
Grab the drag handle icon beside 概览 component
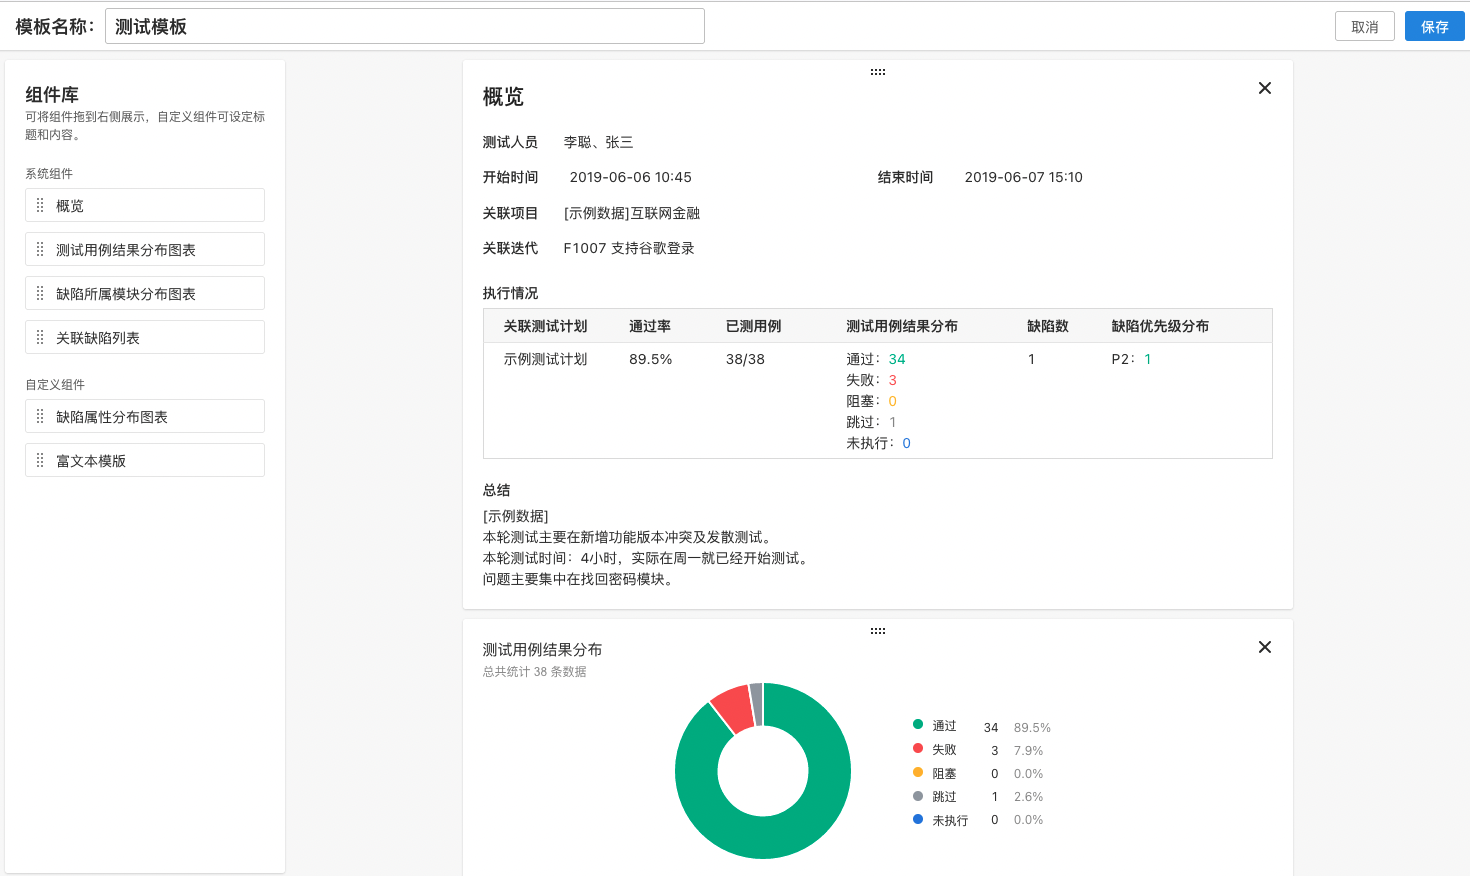point(38,204)
